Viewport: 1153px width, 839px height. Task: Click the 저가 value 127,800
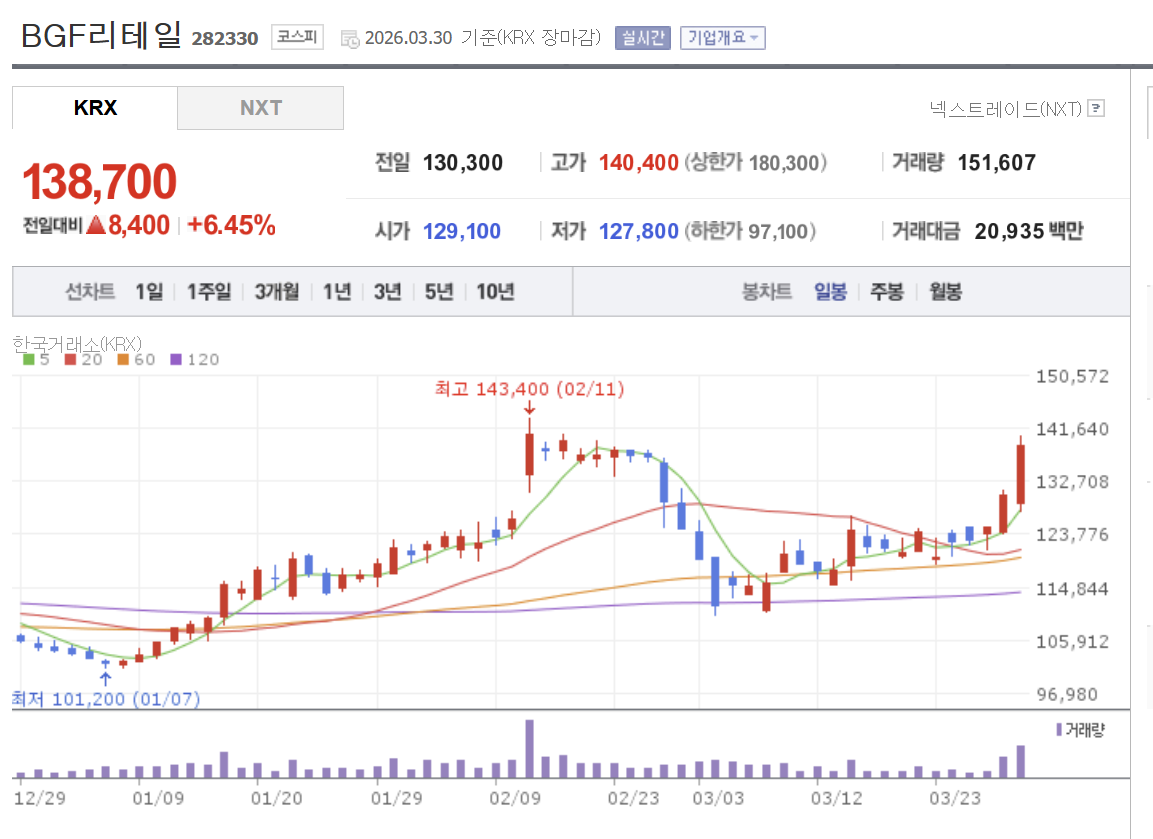(x=638, y=232)
